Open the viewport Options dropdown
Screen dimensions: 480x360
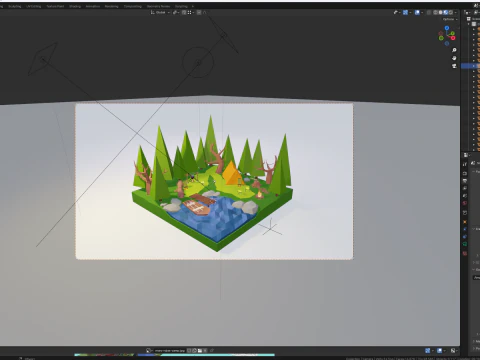(450, 19)
